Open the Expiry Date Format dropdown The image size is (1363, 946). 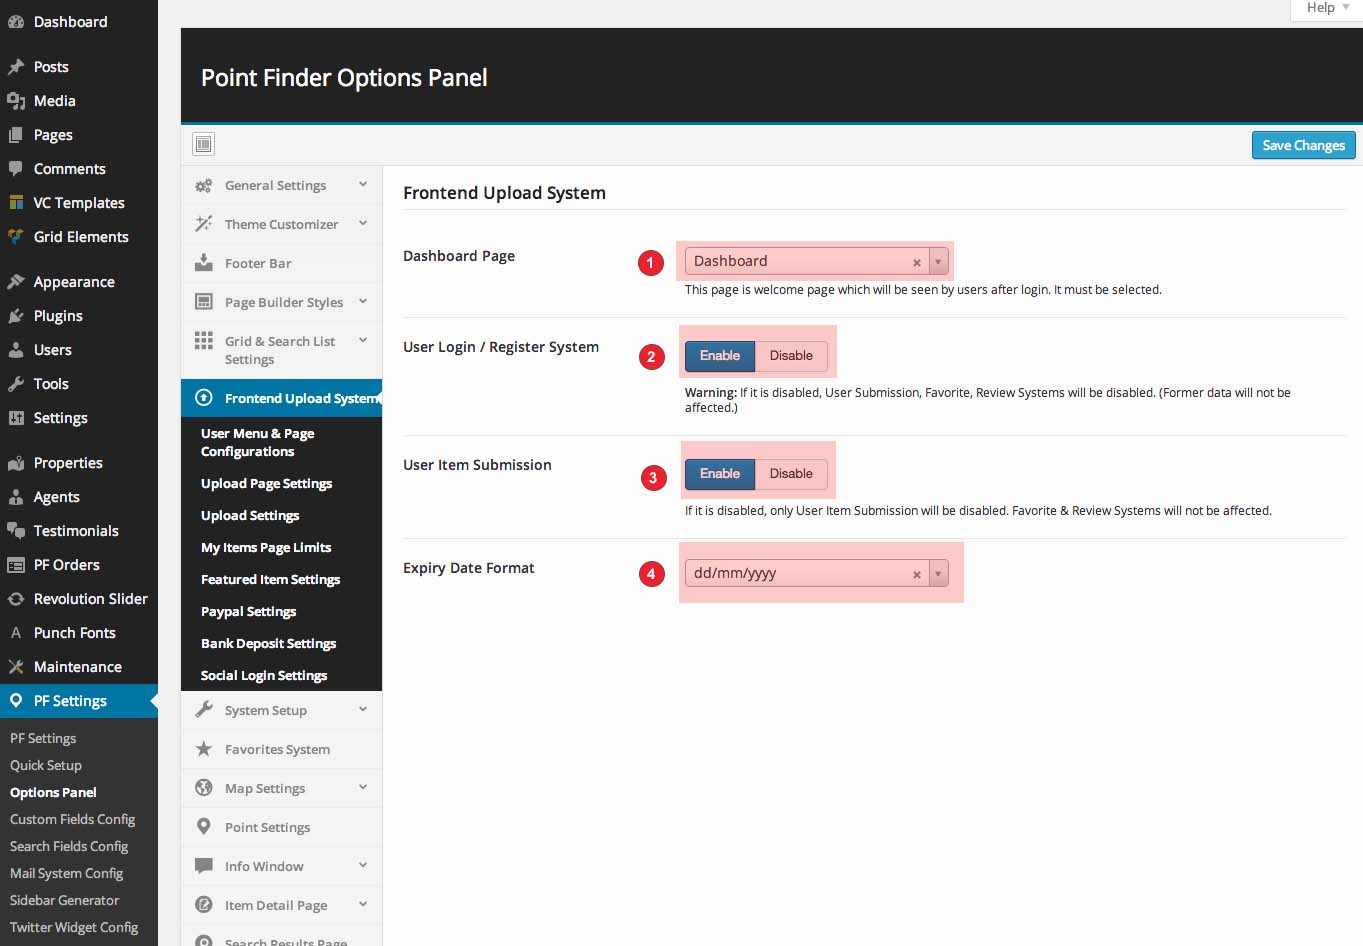click(x=938, y=574)
